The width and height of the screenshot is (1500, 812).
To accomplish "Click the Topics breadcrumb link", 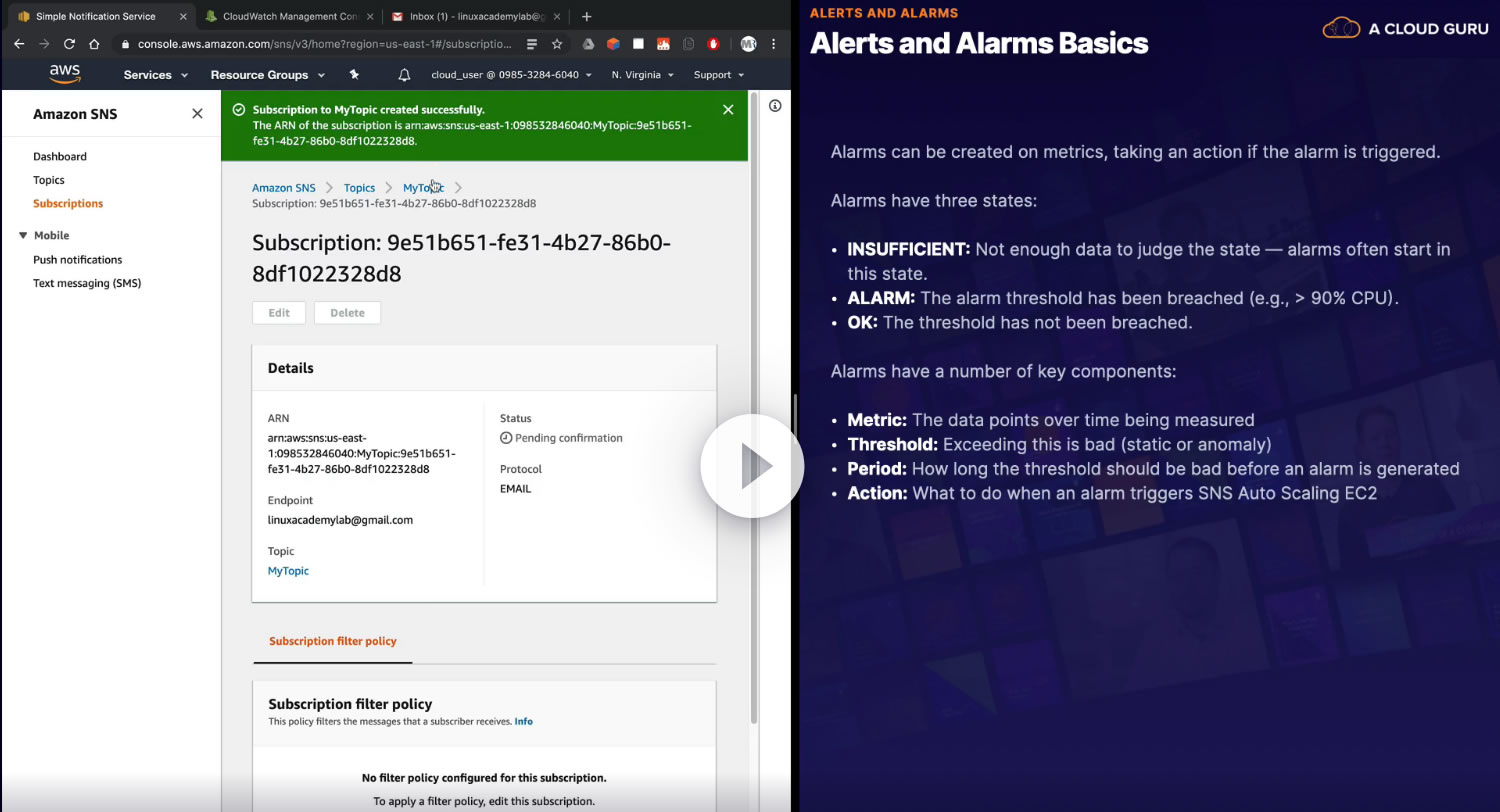I will pos(359,188).
